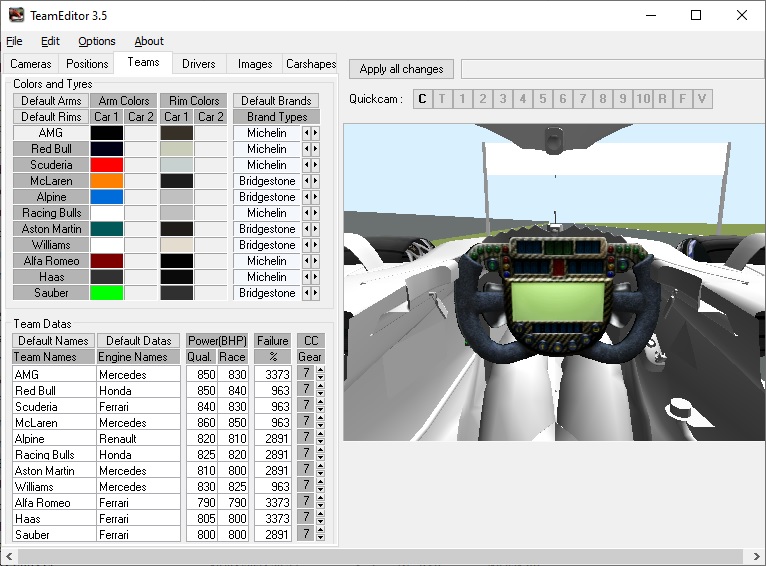Increase Williams CC gear value
The height and width of the screenshot is (566, 766).
320,482
